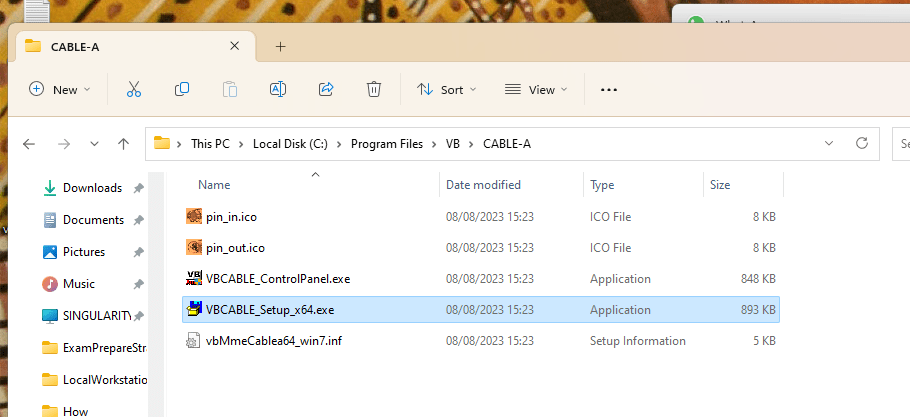Click the Setup Information type cell
This screenshot has width=910, height=417.
[x=638, y=340]
